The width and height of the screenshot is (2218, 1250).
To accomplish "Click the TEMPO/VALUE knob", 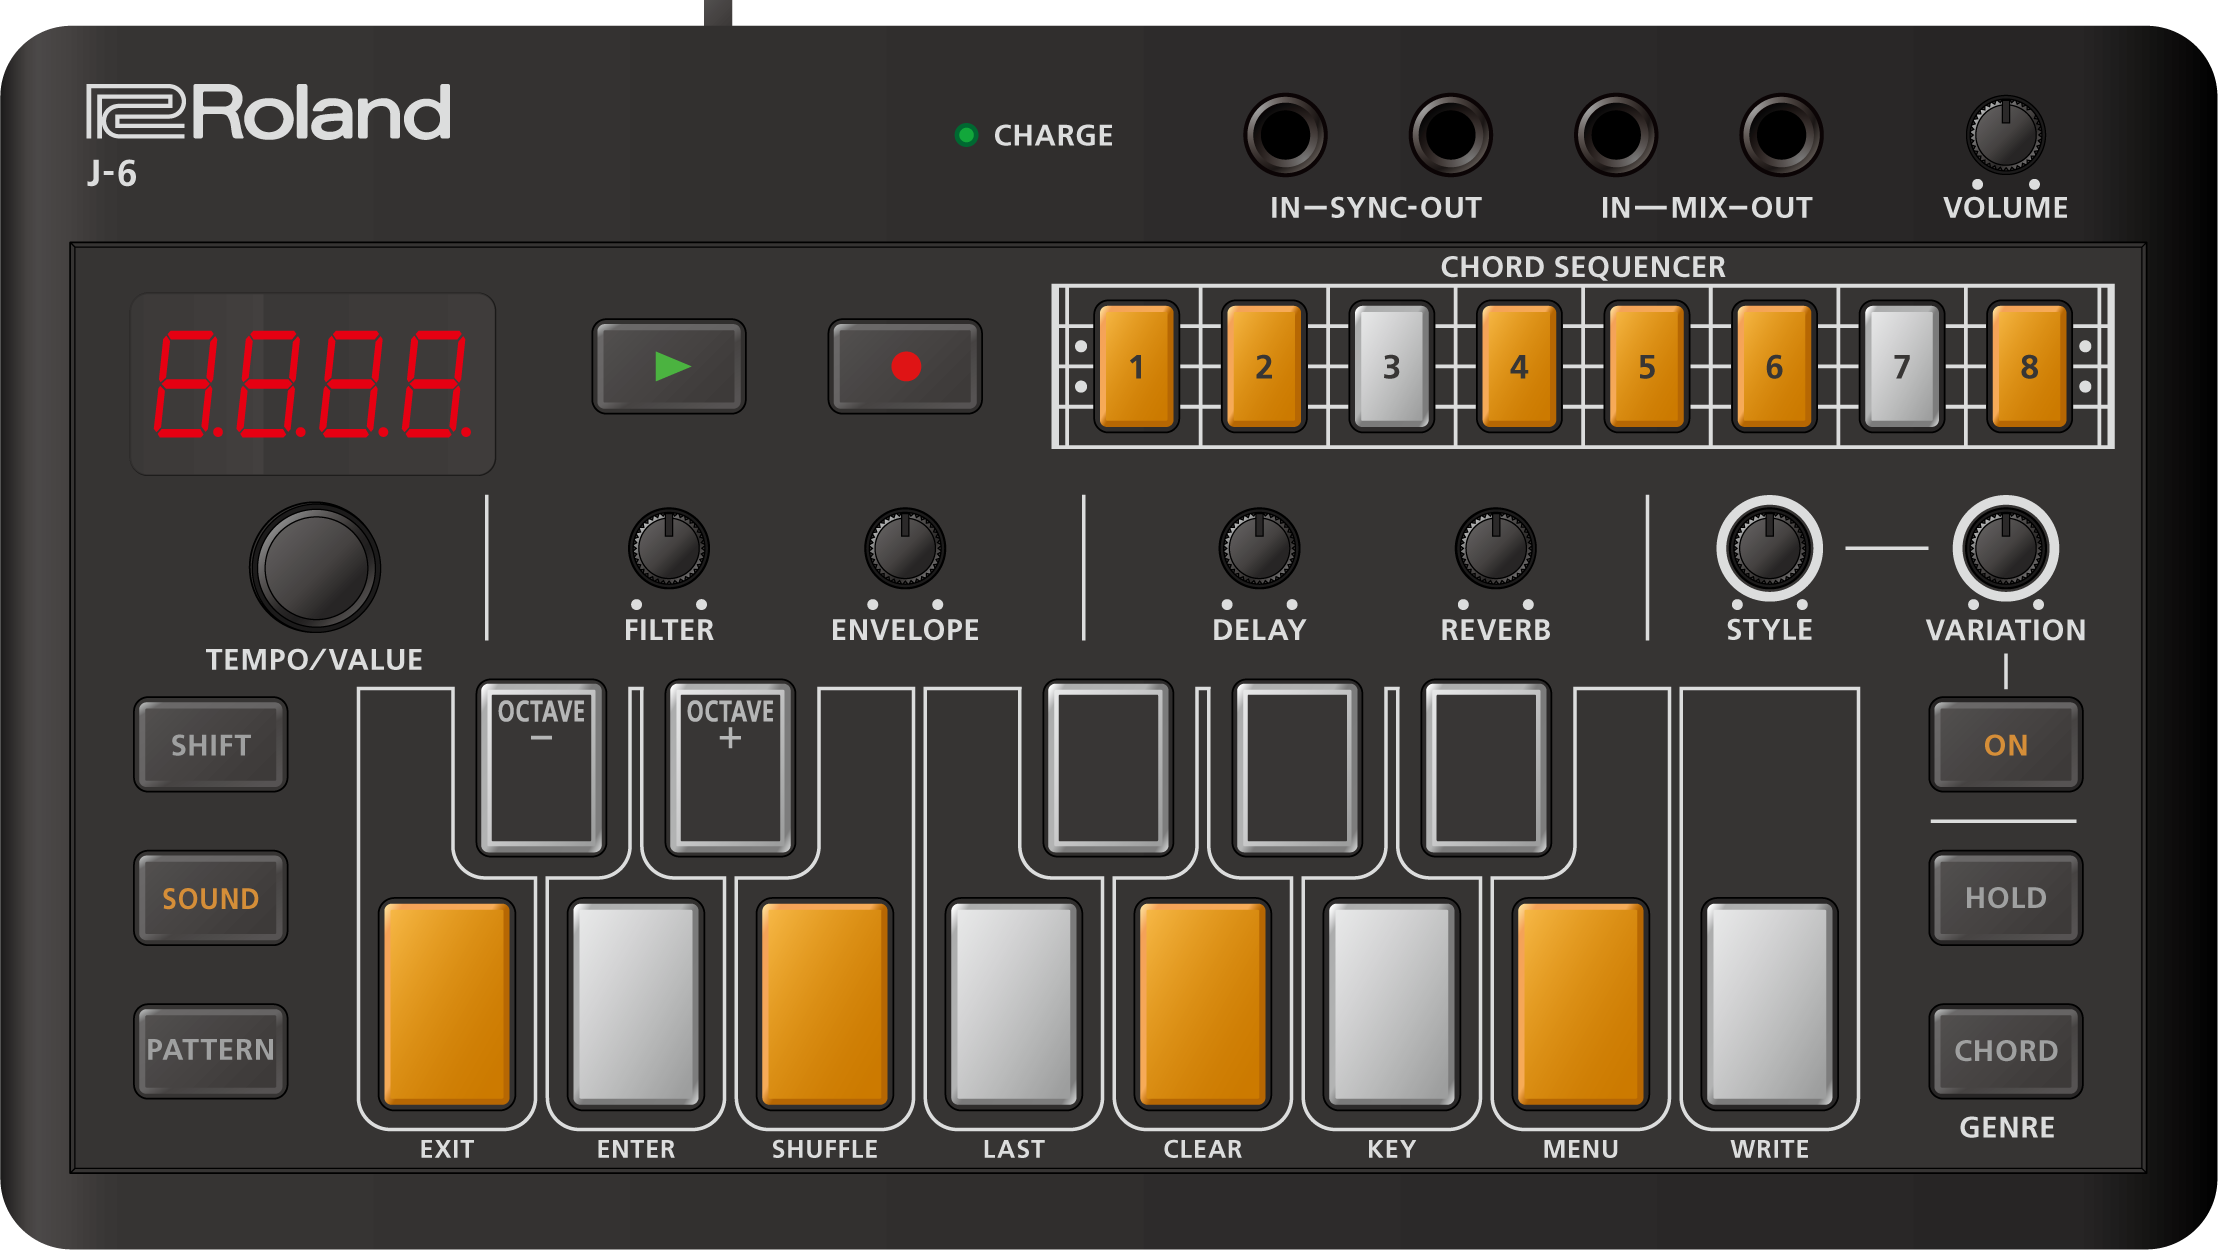I will [x=315, y=567].
